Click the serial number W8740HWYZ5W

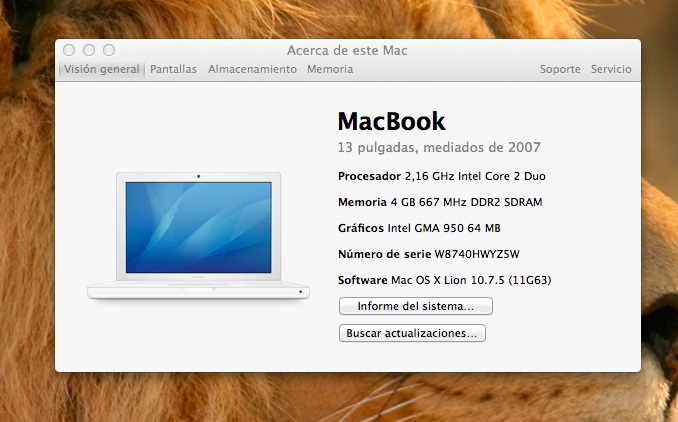(477, 254)
